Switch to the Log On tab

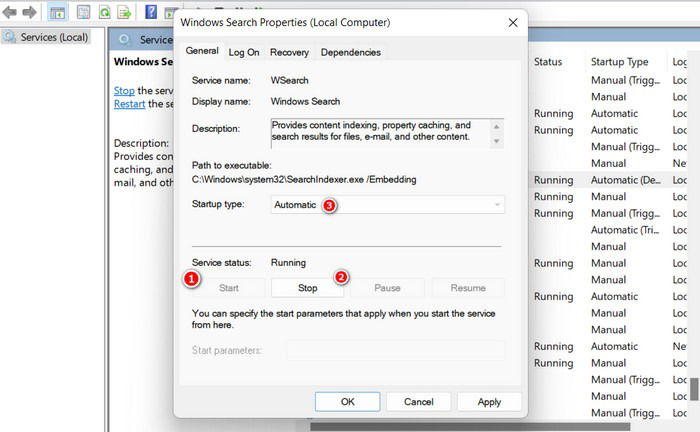[x=244, y=52]
